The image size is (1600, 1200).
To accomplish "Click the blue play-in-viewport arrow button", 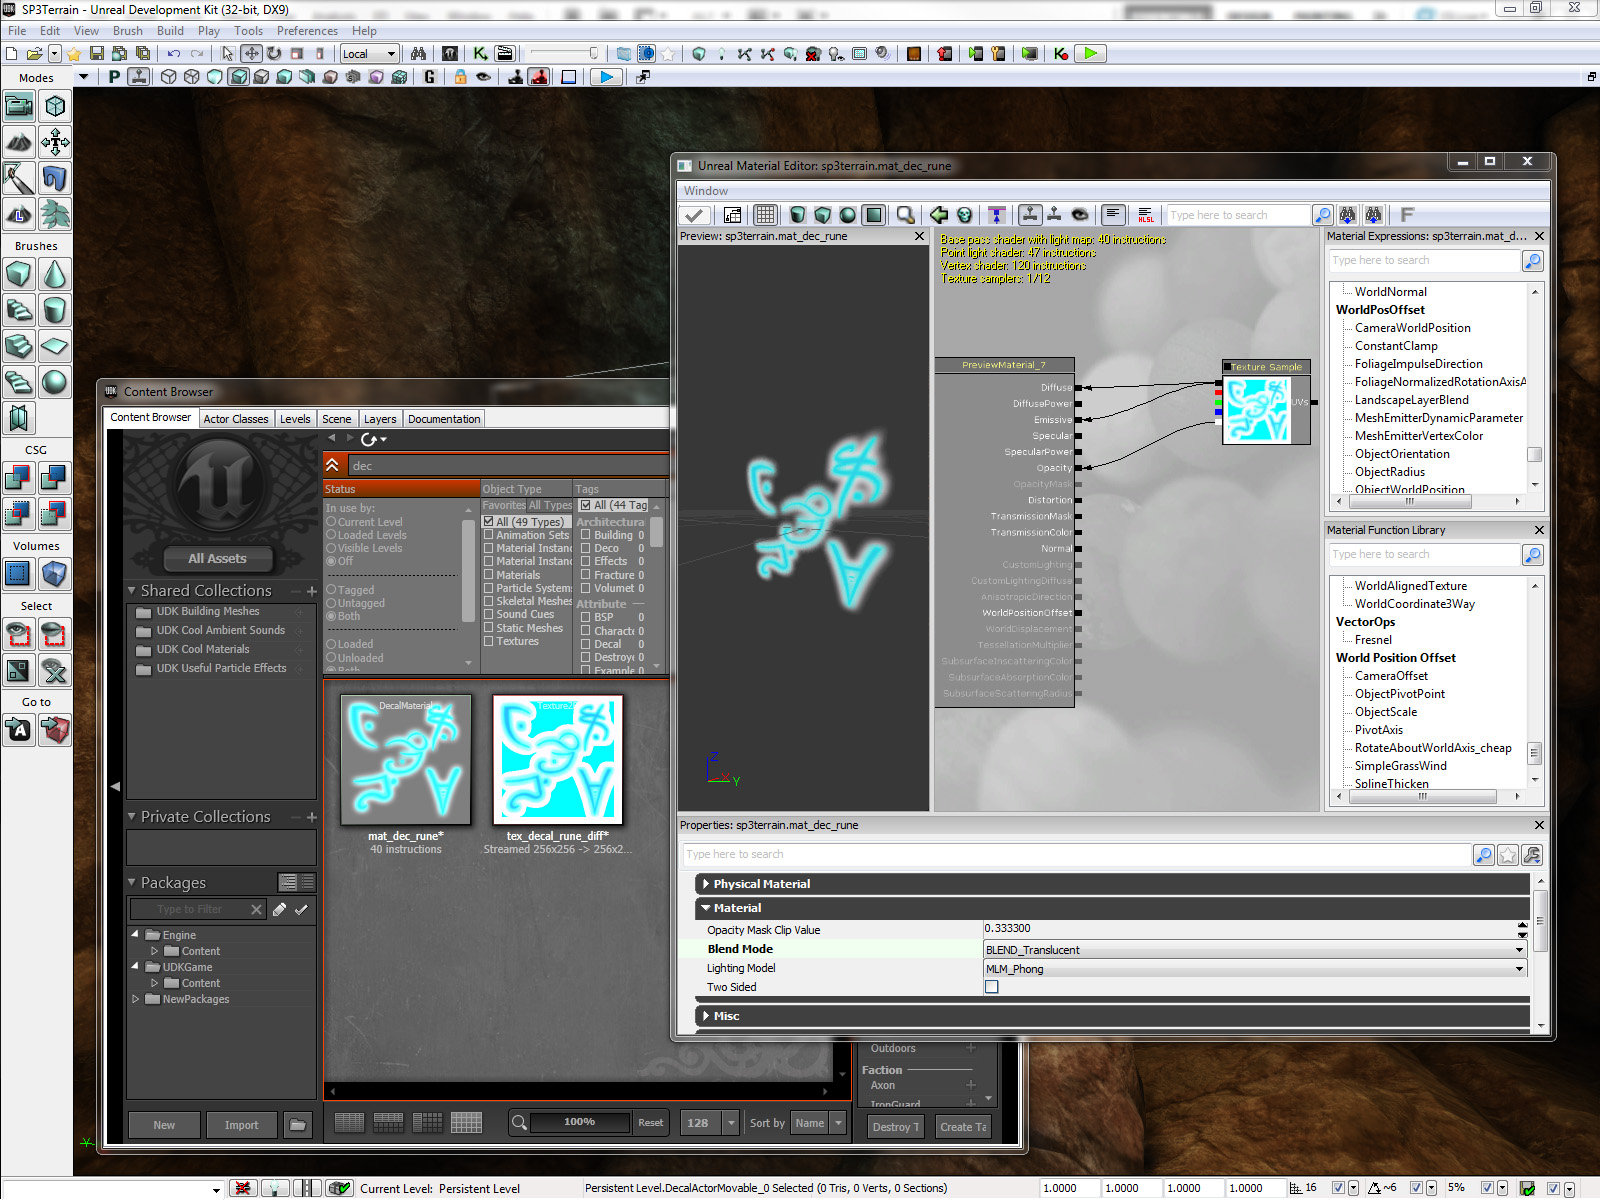I will click(x=605, y=77).
